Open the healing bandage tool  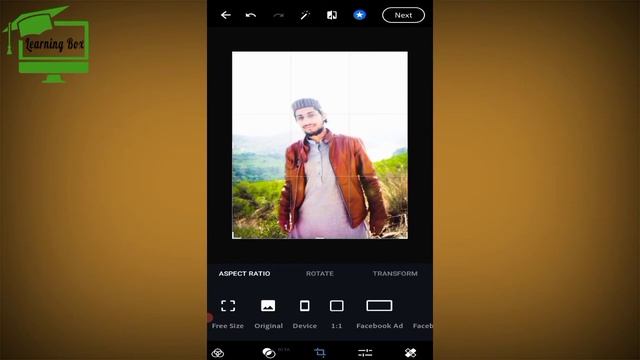pyautogui.click(x=410, y=353)
